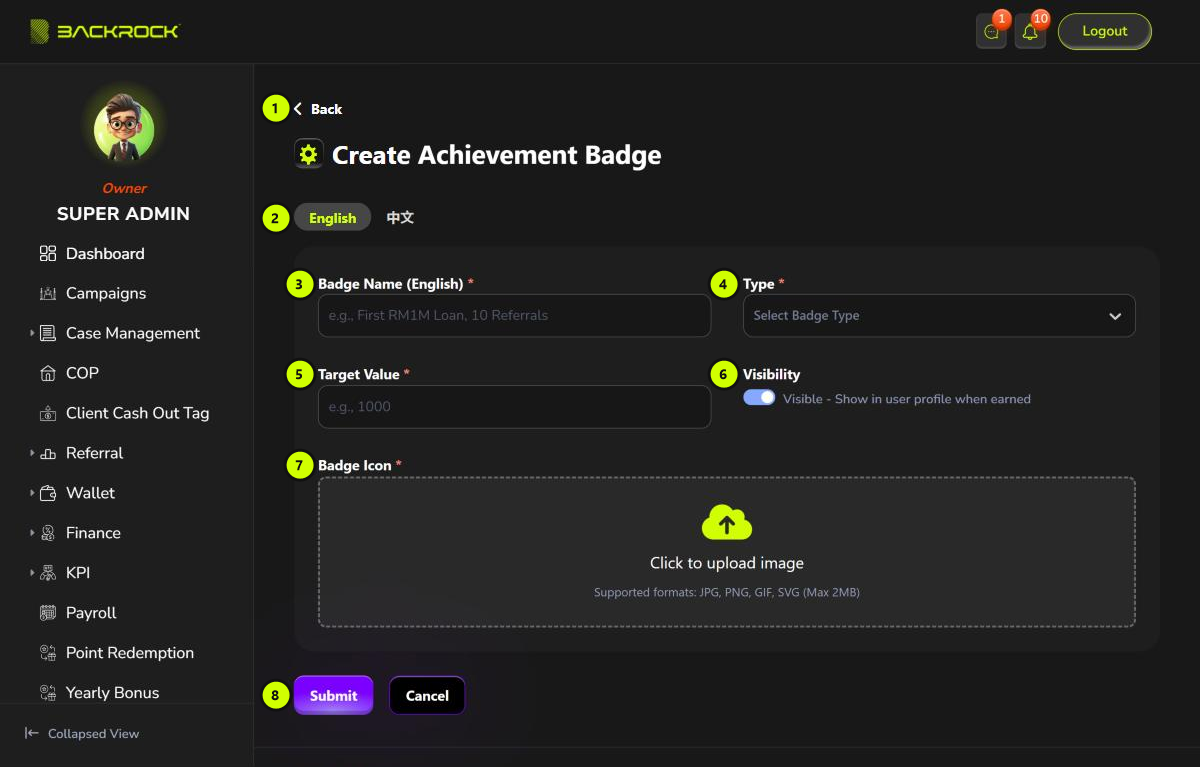Expand the Wallet submenu arrow

pos(31,493)
